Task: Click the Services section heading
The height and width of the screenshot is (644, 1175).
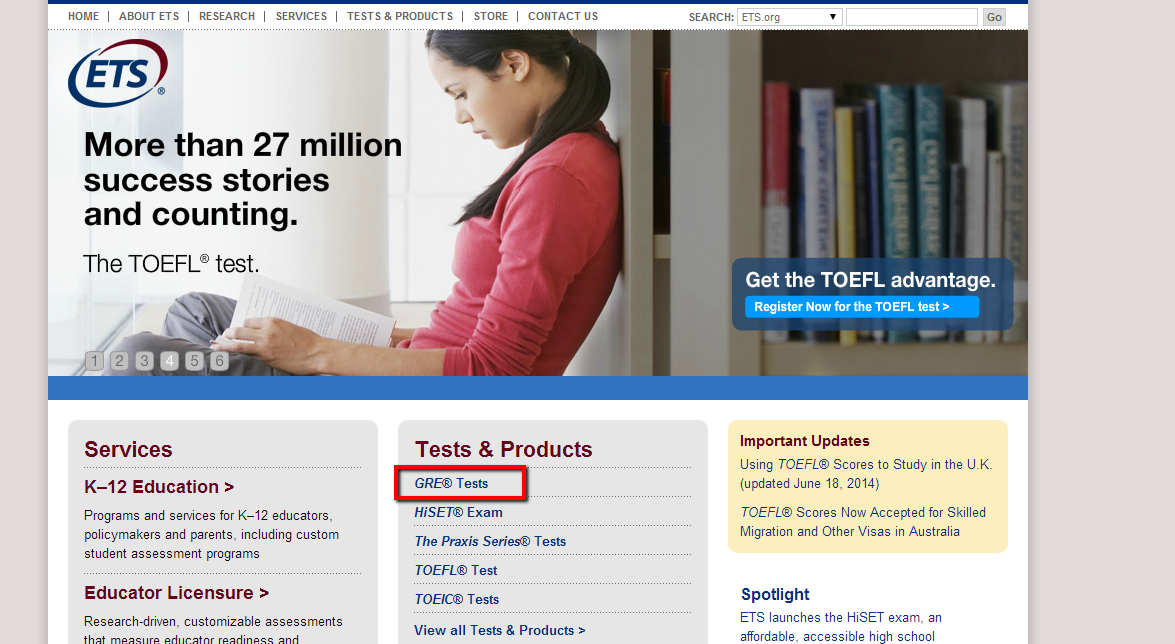Action: click(x=128, y=449)
